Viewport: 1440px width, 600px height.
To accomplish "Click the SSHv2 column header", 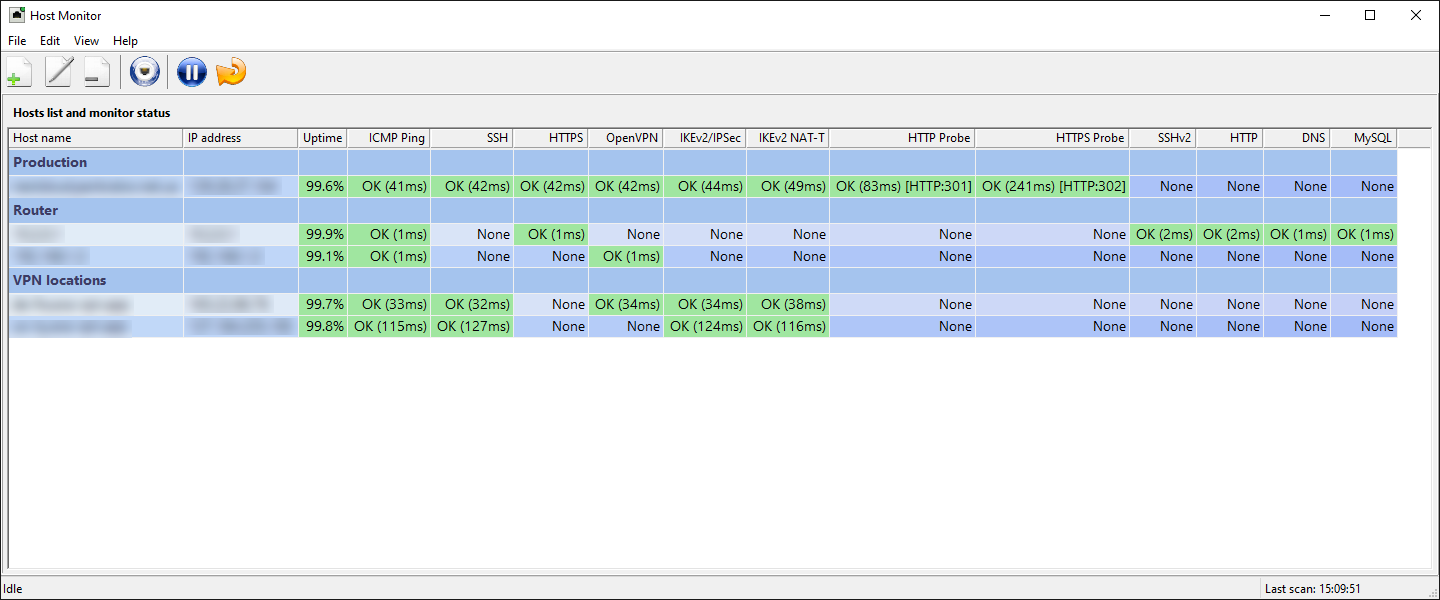I will coord(1163,138).
